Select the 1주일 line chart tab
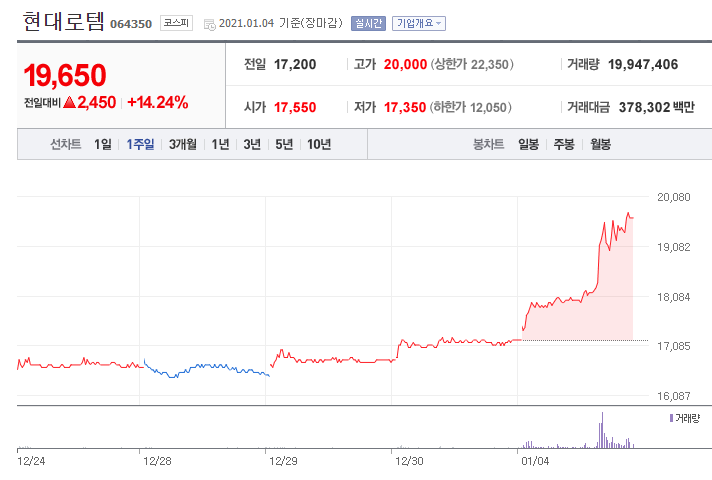This screenshot has height=480, width=712. (x=140, y=144)
